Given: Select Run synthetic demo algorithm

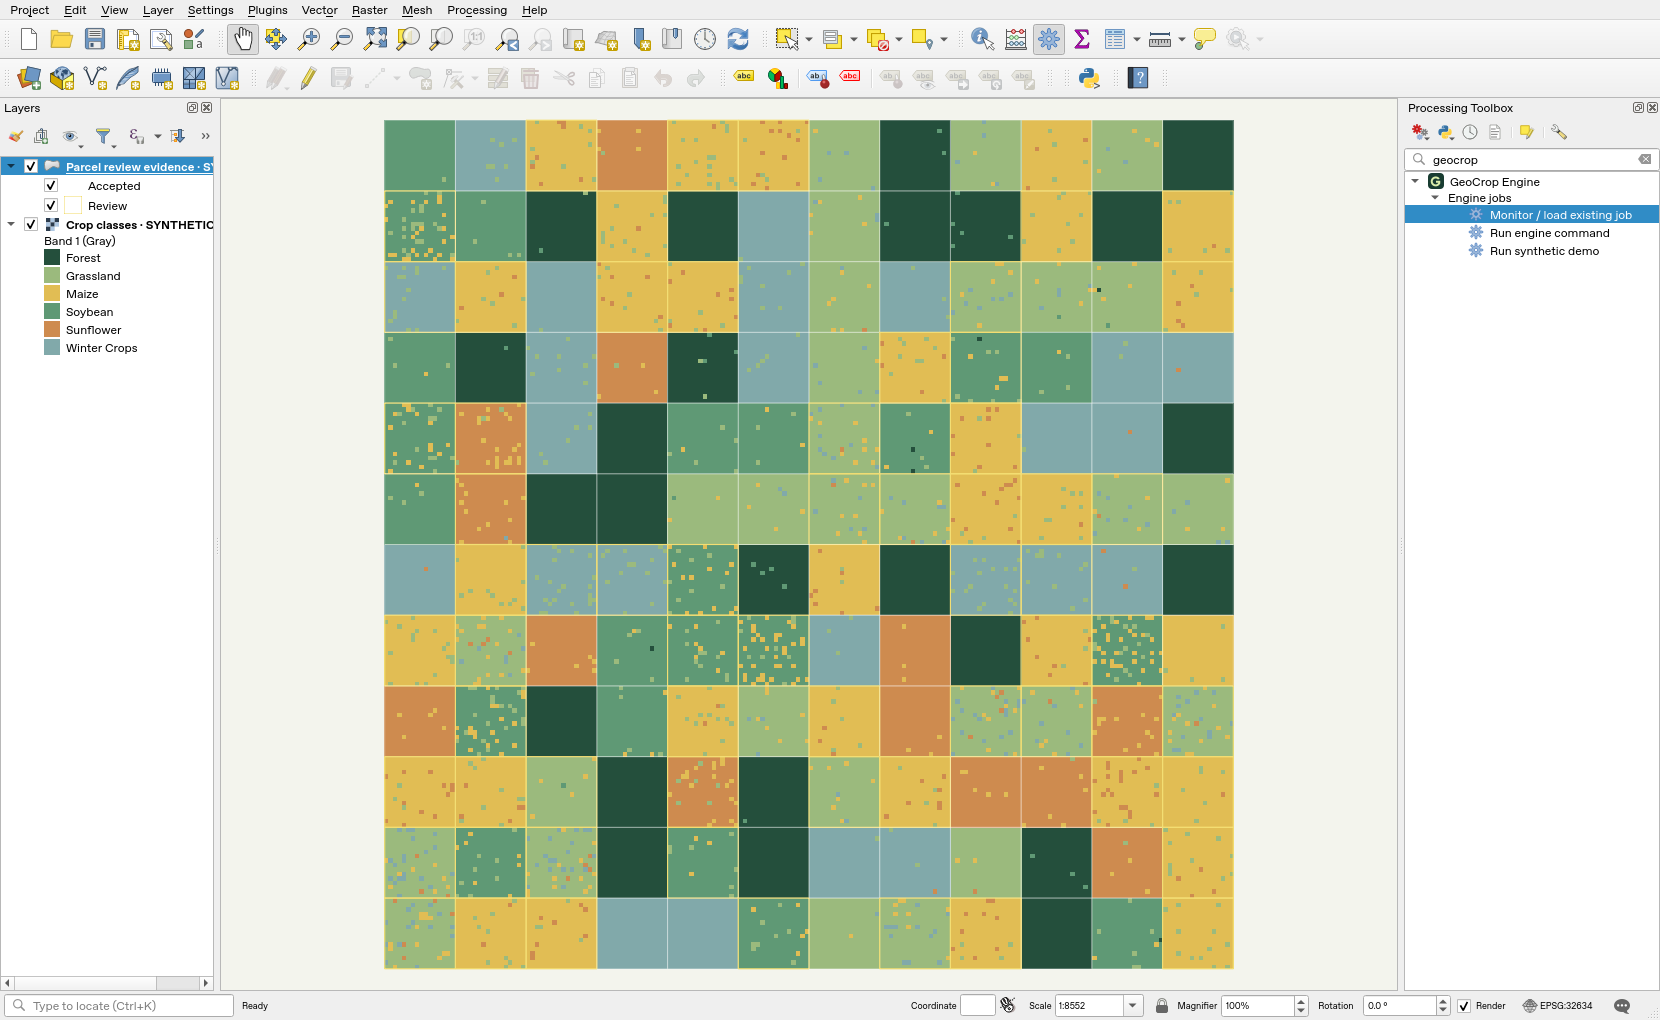Looking at the screenshot, I should click(1544, 251).
